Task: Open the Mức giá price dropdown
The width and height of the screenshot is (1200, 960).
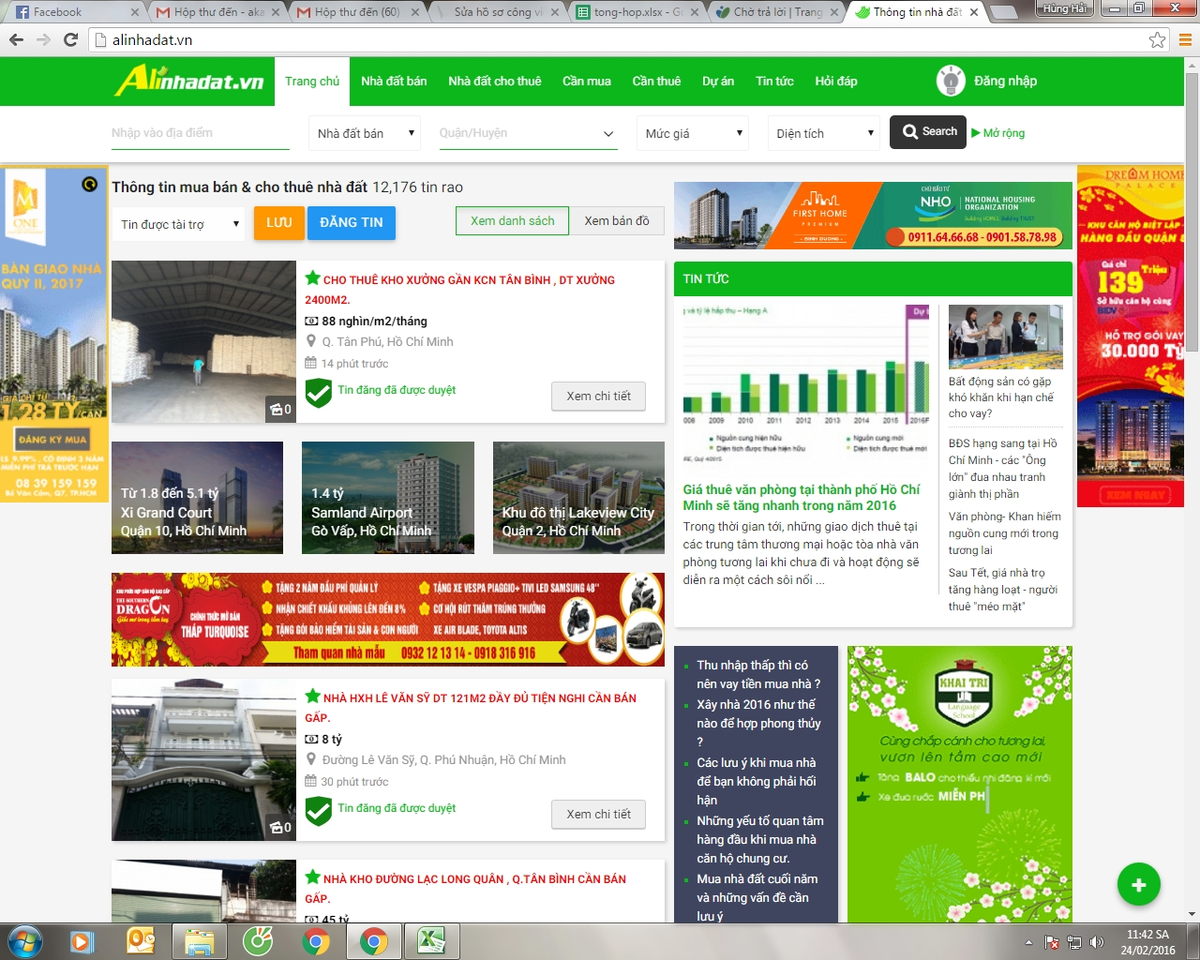Action: (x=692, y=133)
